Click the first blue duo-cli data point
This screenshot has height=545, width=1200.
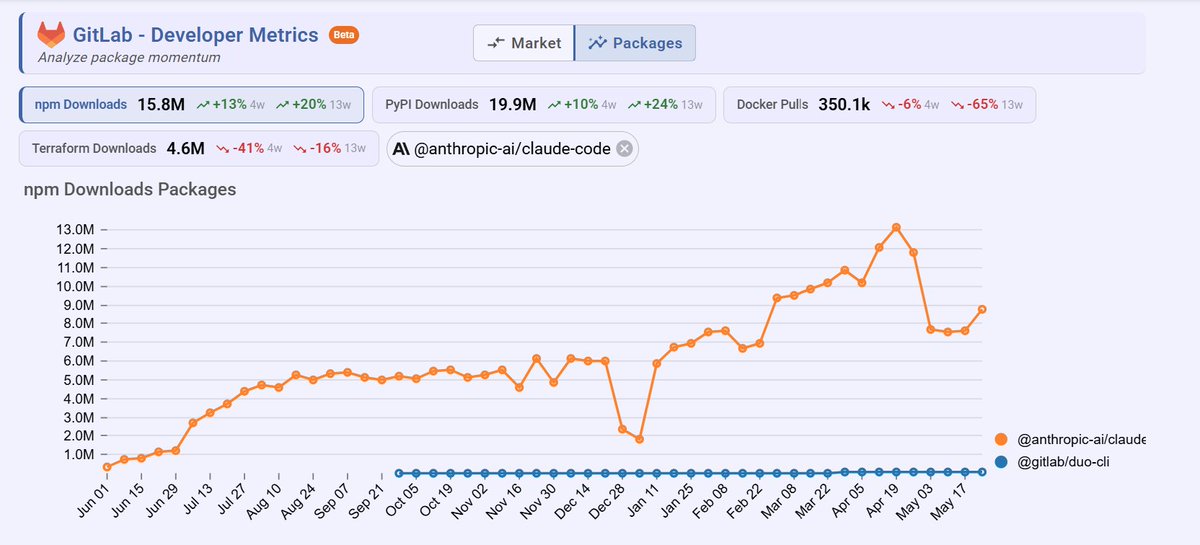pyautogui.click(x=399, y=472)
